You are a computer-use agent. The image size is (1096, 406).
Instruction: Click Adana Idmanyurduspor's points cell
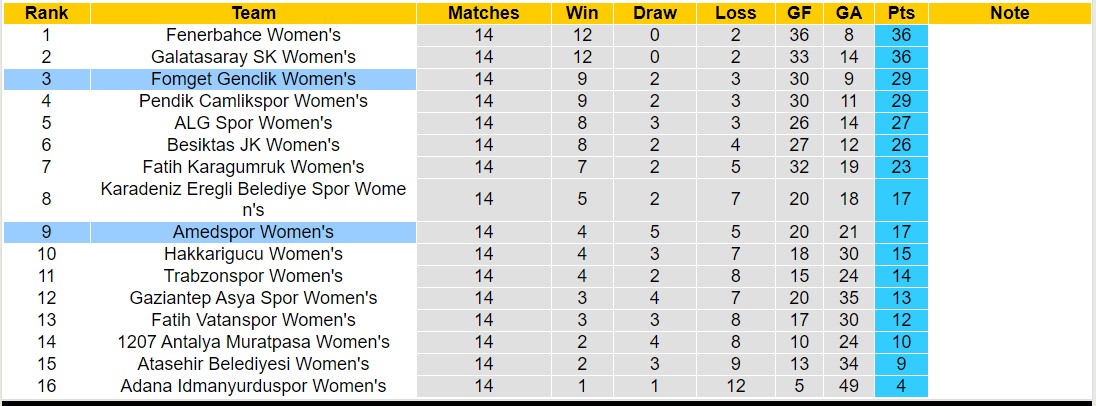coord(901,386)
